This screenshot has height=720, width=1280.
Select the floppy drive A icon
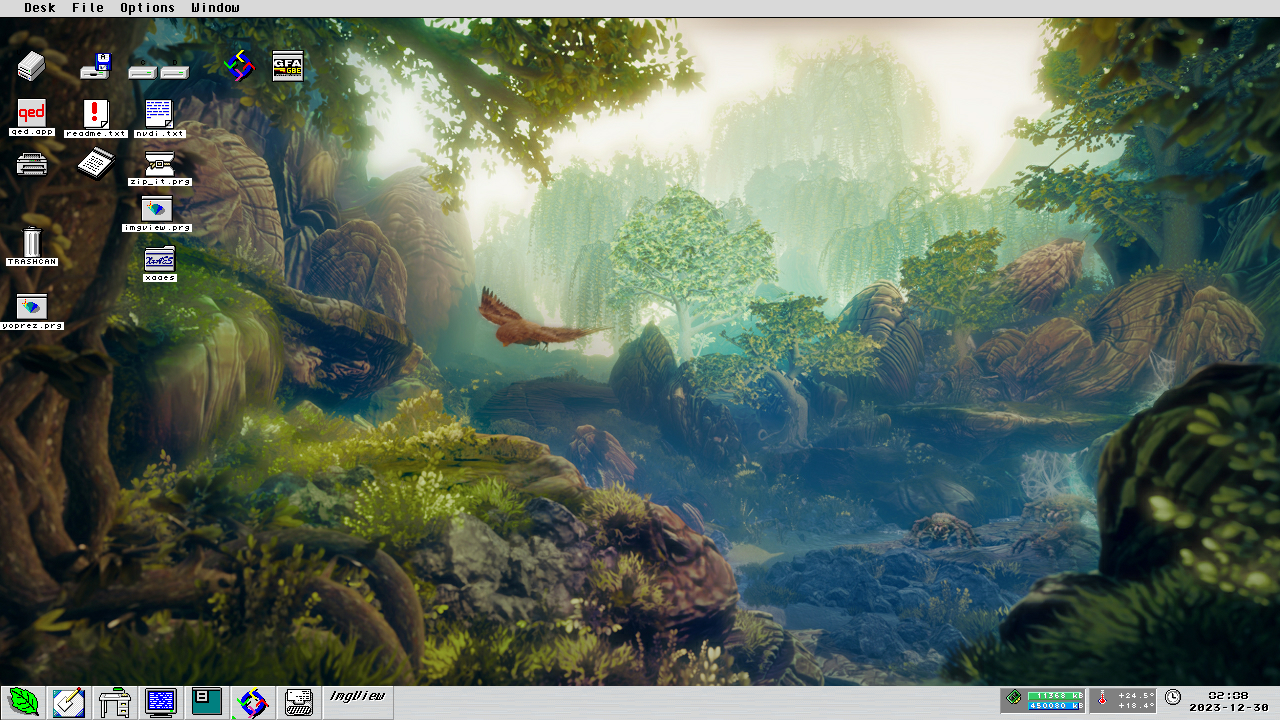pyautogui.click(x=96, y=66)
